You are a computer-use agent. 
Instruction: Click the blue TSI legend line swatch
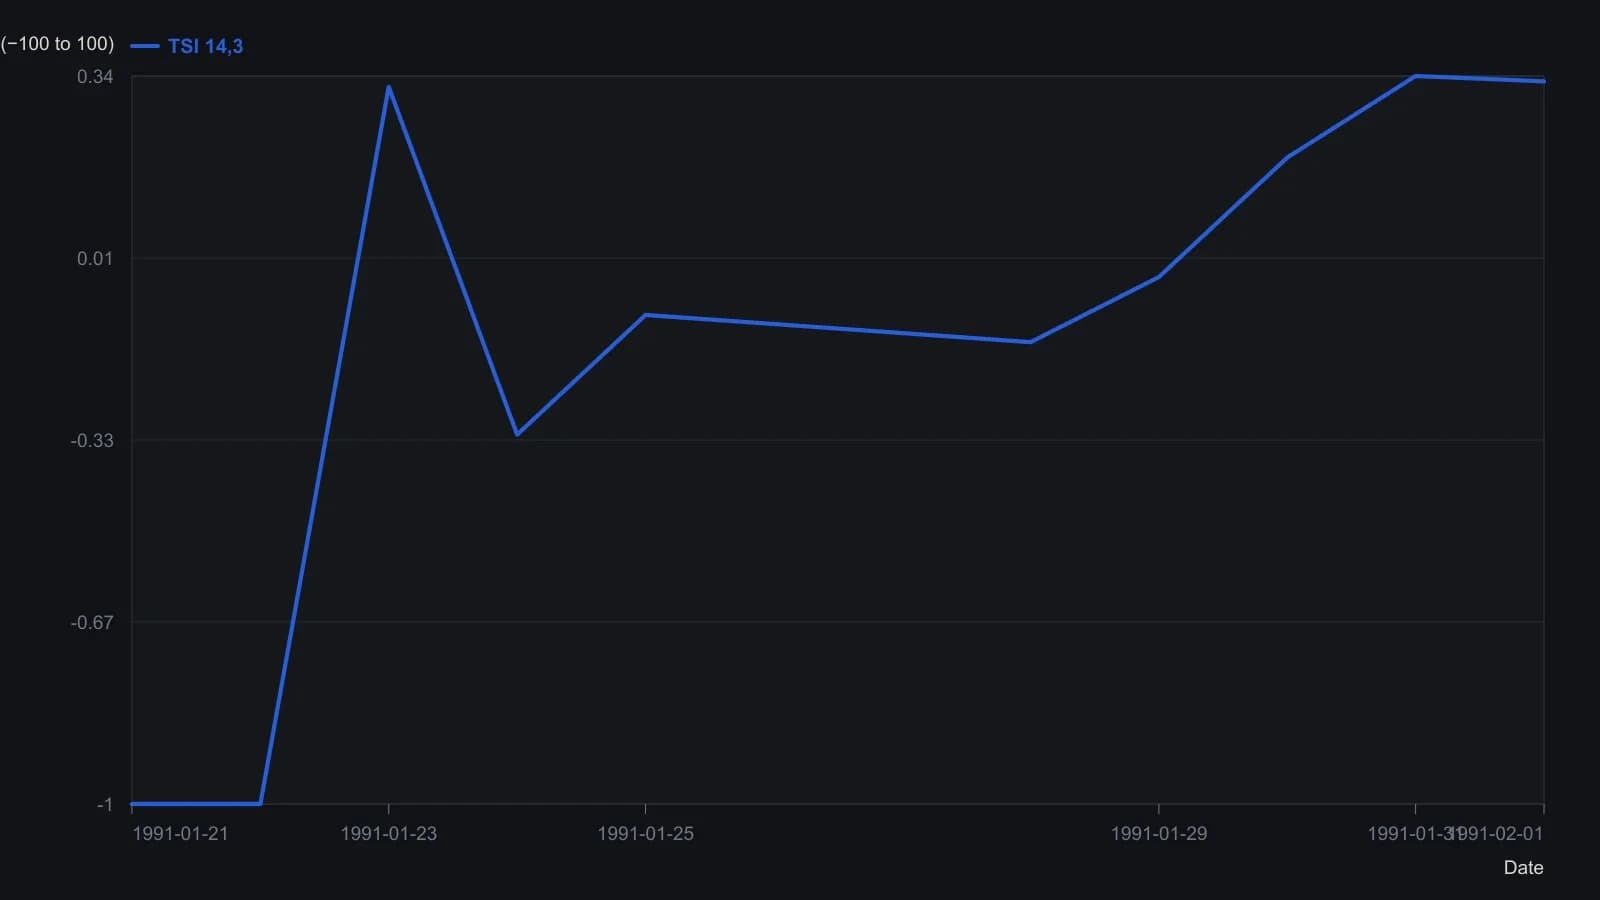click(145, 46)
